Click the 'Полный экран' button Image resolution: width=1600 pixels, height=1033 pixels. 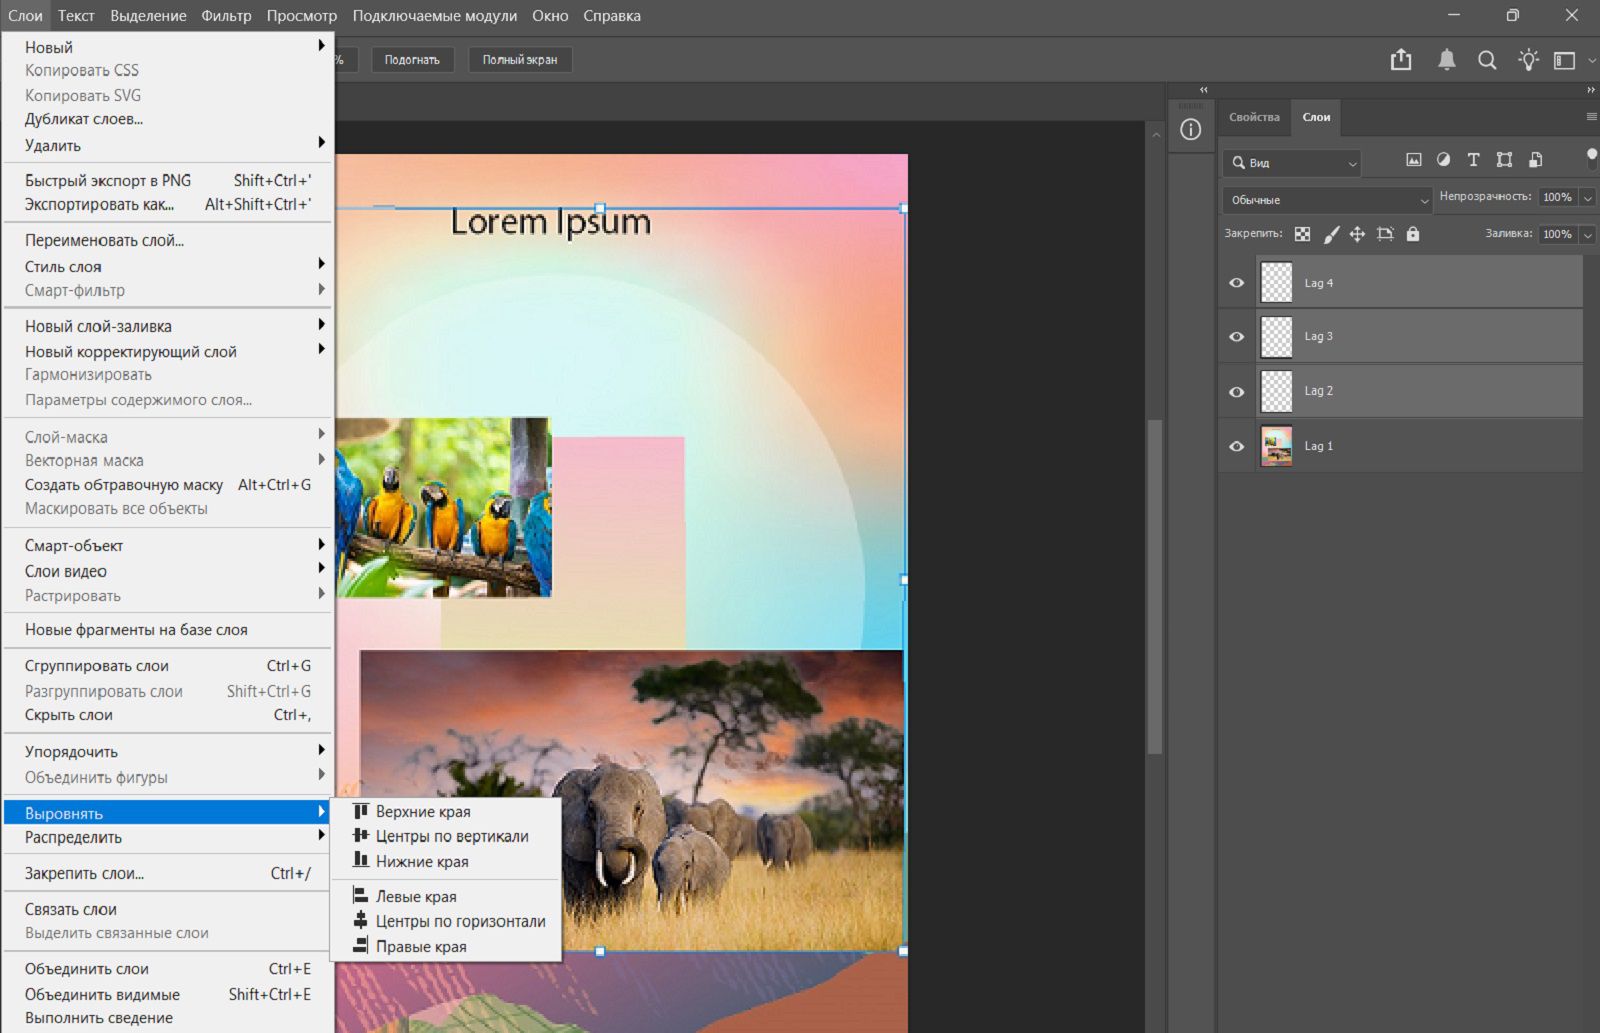519,60
